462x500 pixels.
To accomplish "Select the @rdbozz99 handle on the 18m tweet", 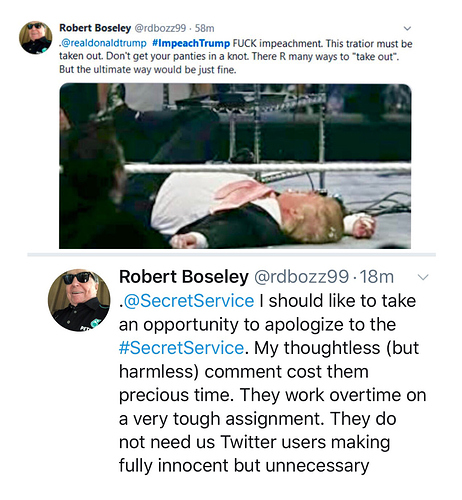I will 302,277.
